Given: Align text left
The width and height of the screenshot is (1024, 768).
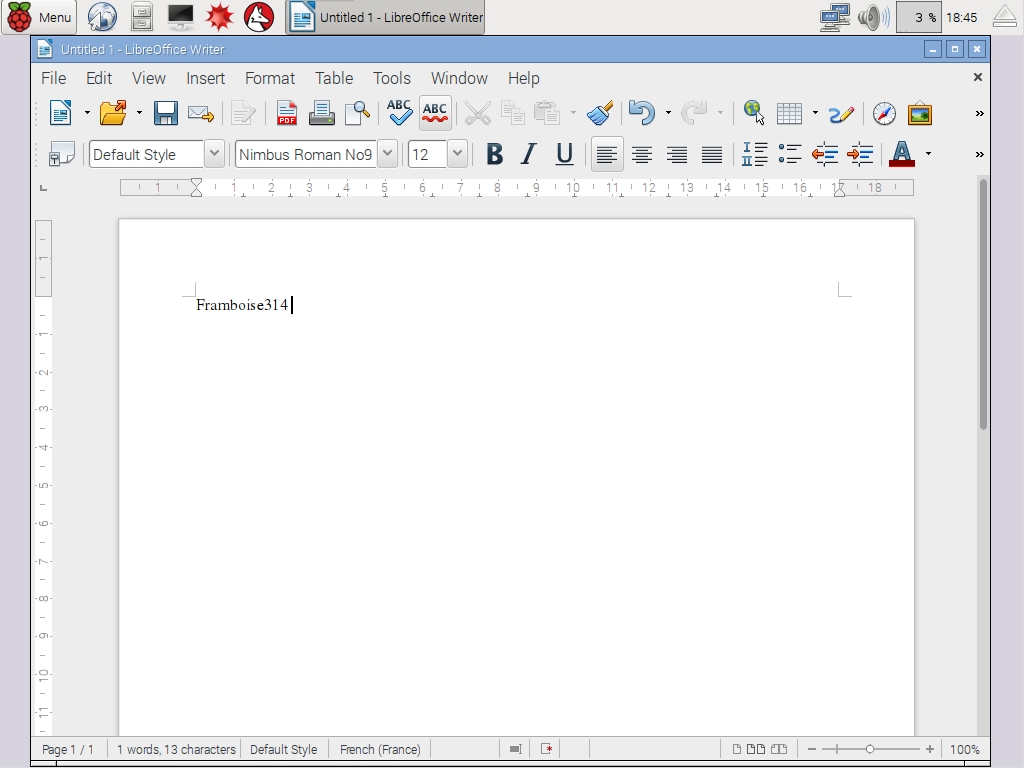Looking at the screenshot, I should (607, 154).
